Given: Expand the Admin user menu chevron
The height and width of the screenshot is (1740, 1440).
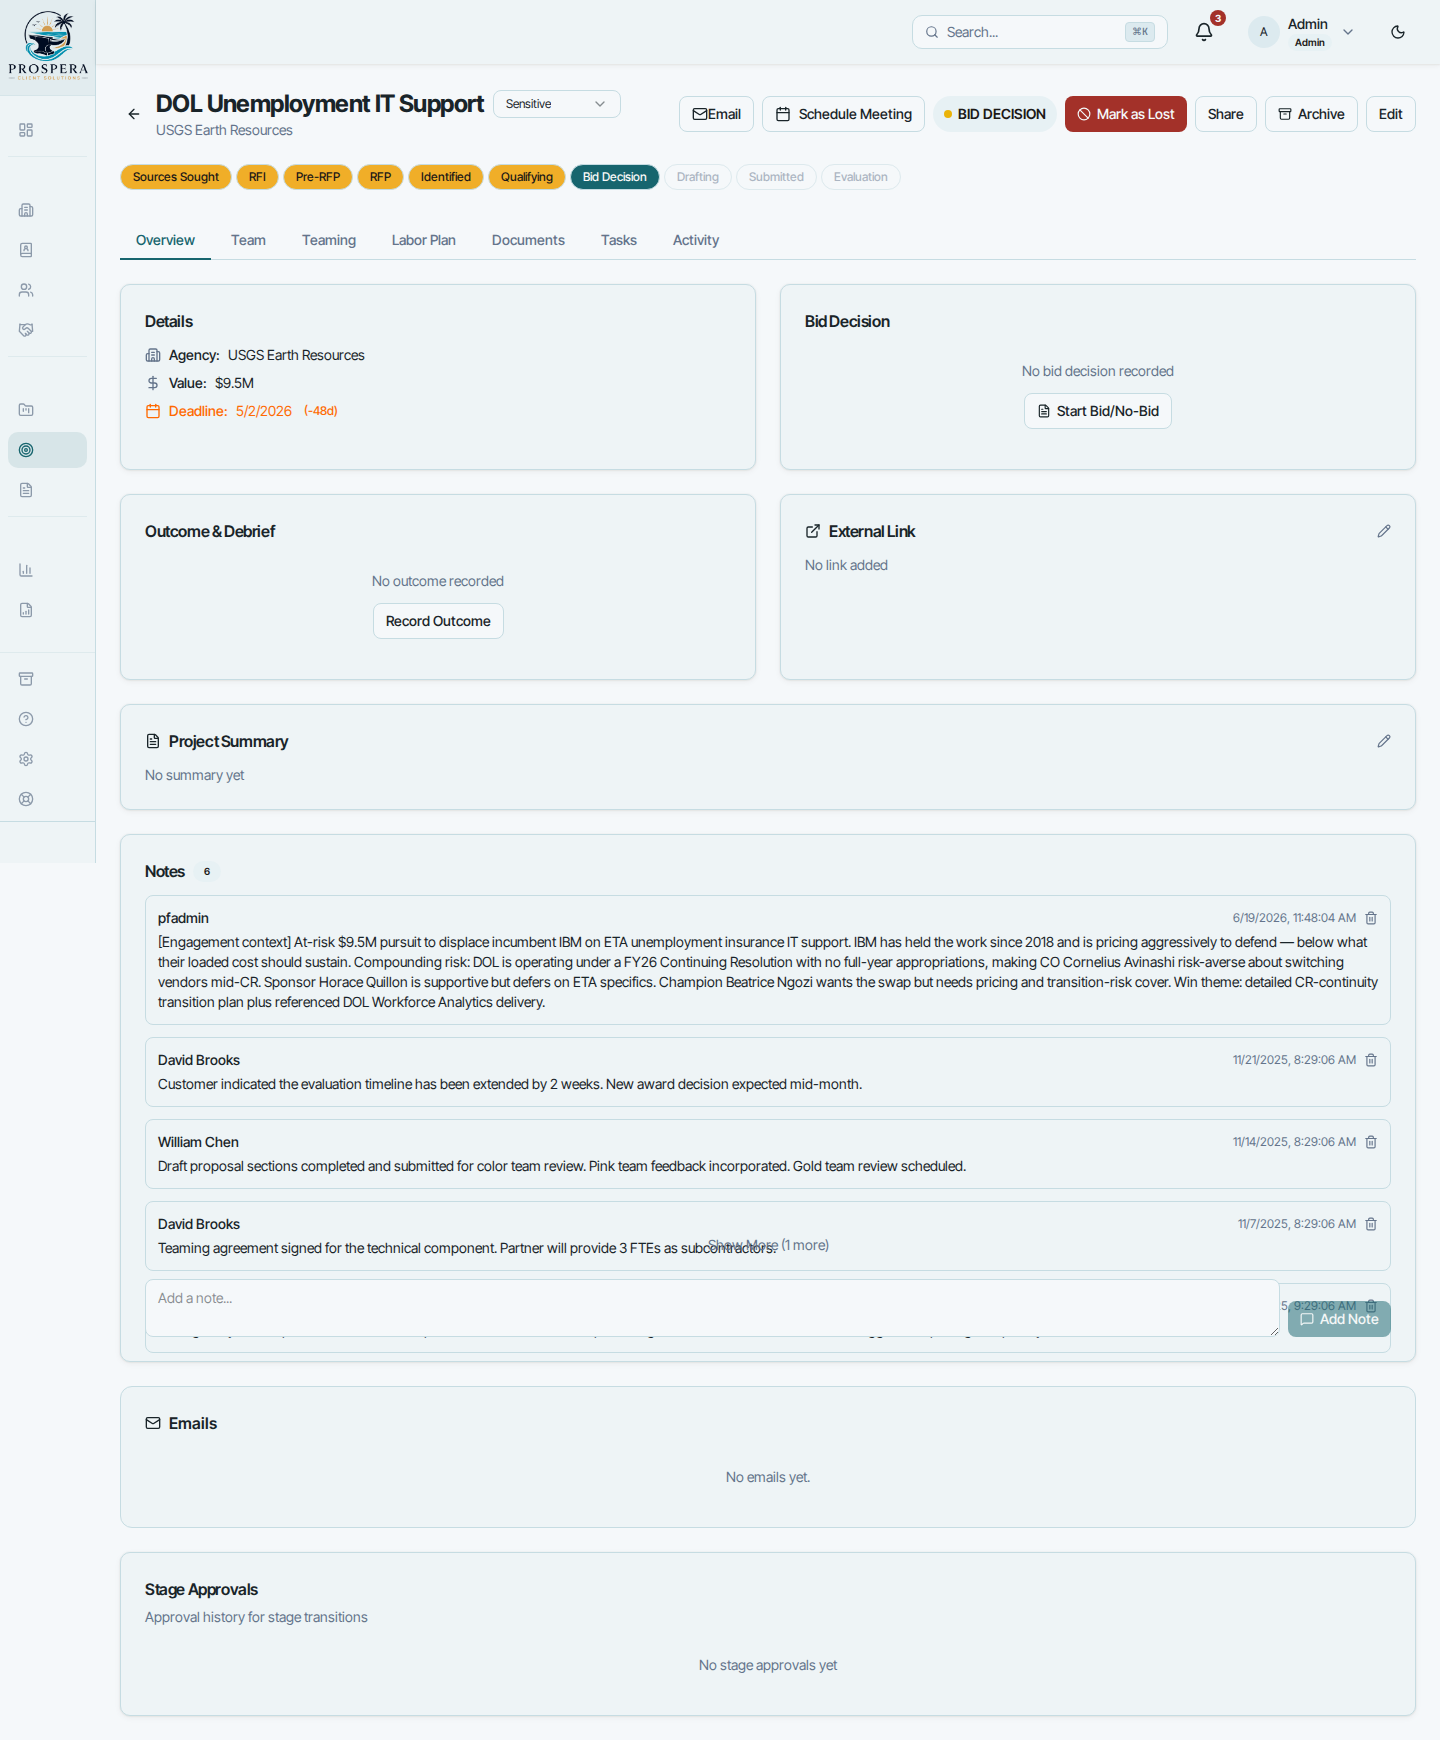Looking at the screenshot, I should pos(1348,32).
